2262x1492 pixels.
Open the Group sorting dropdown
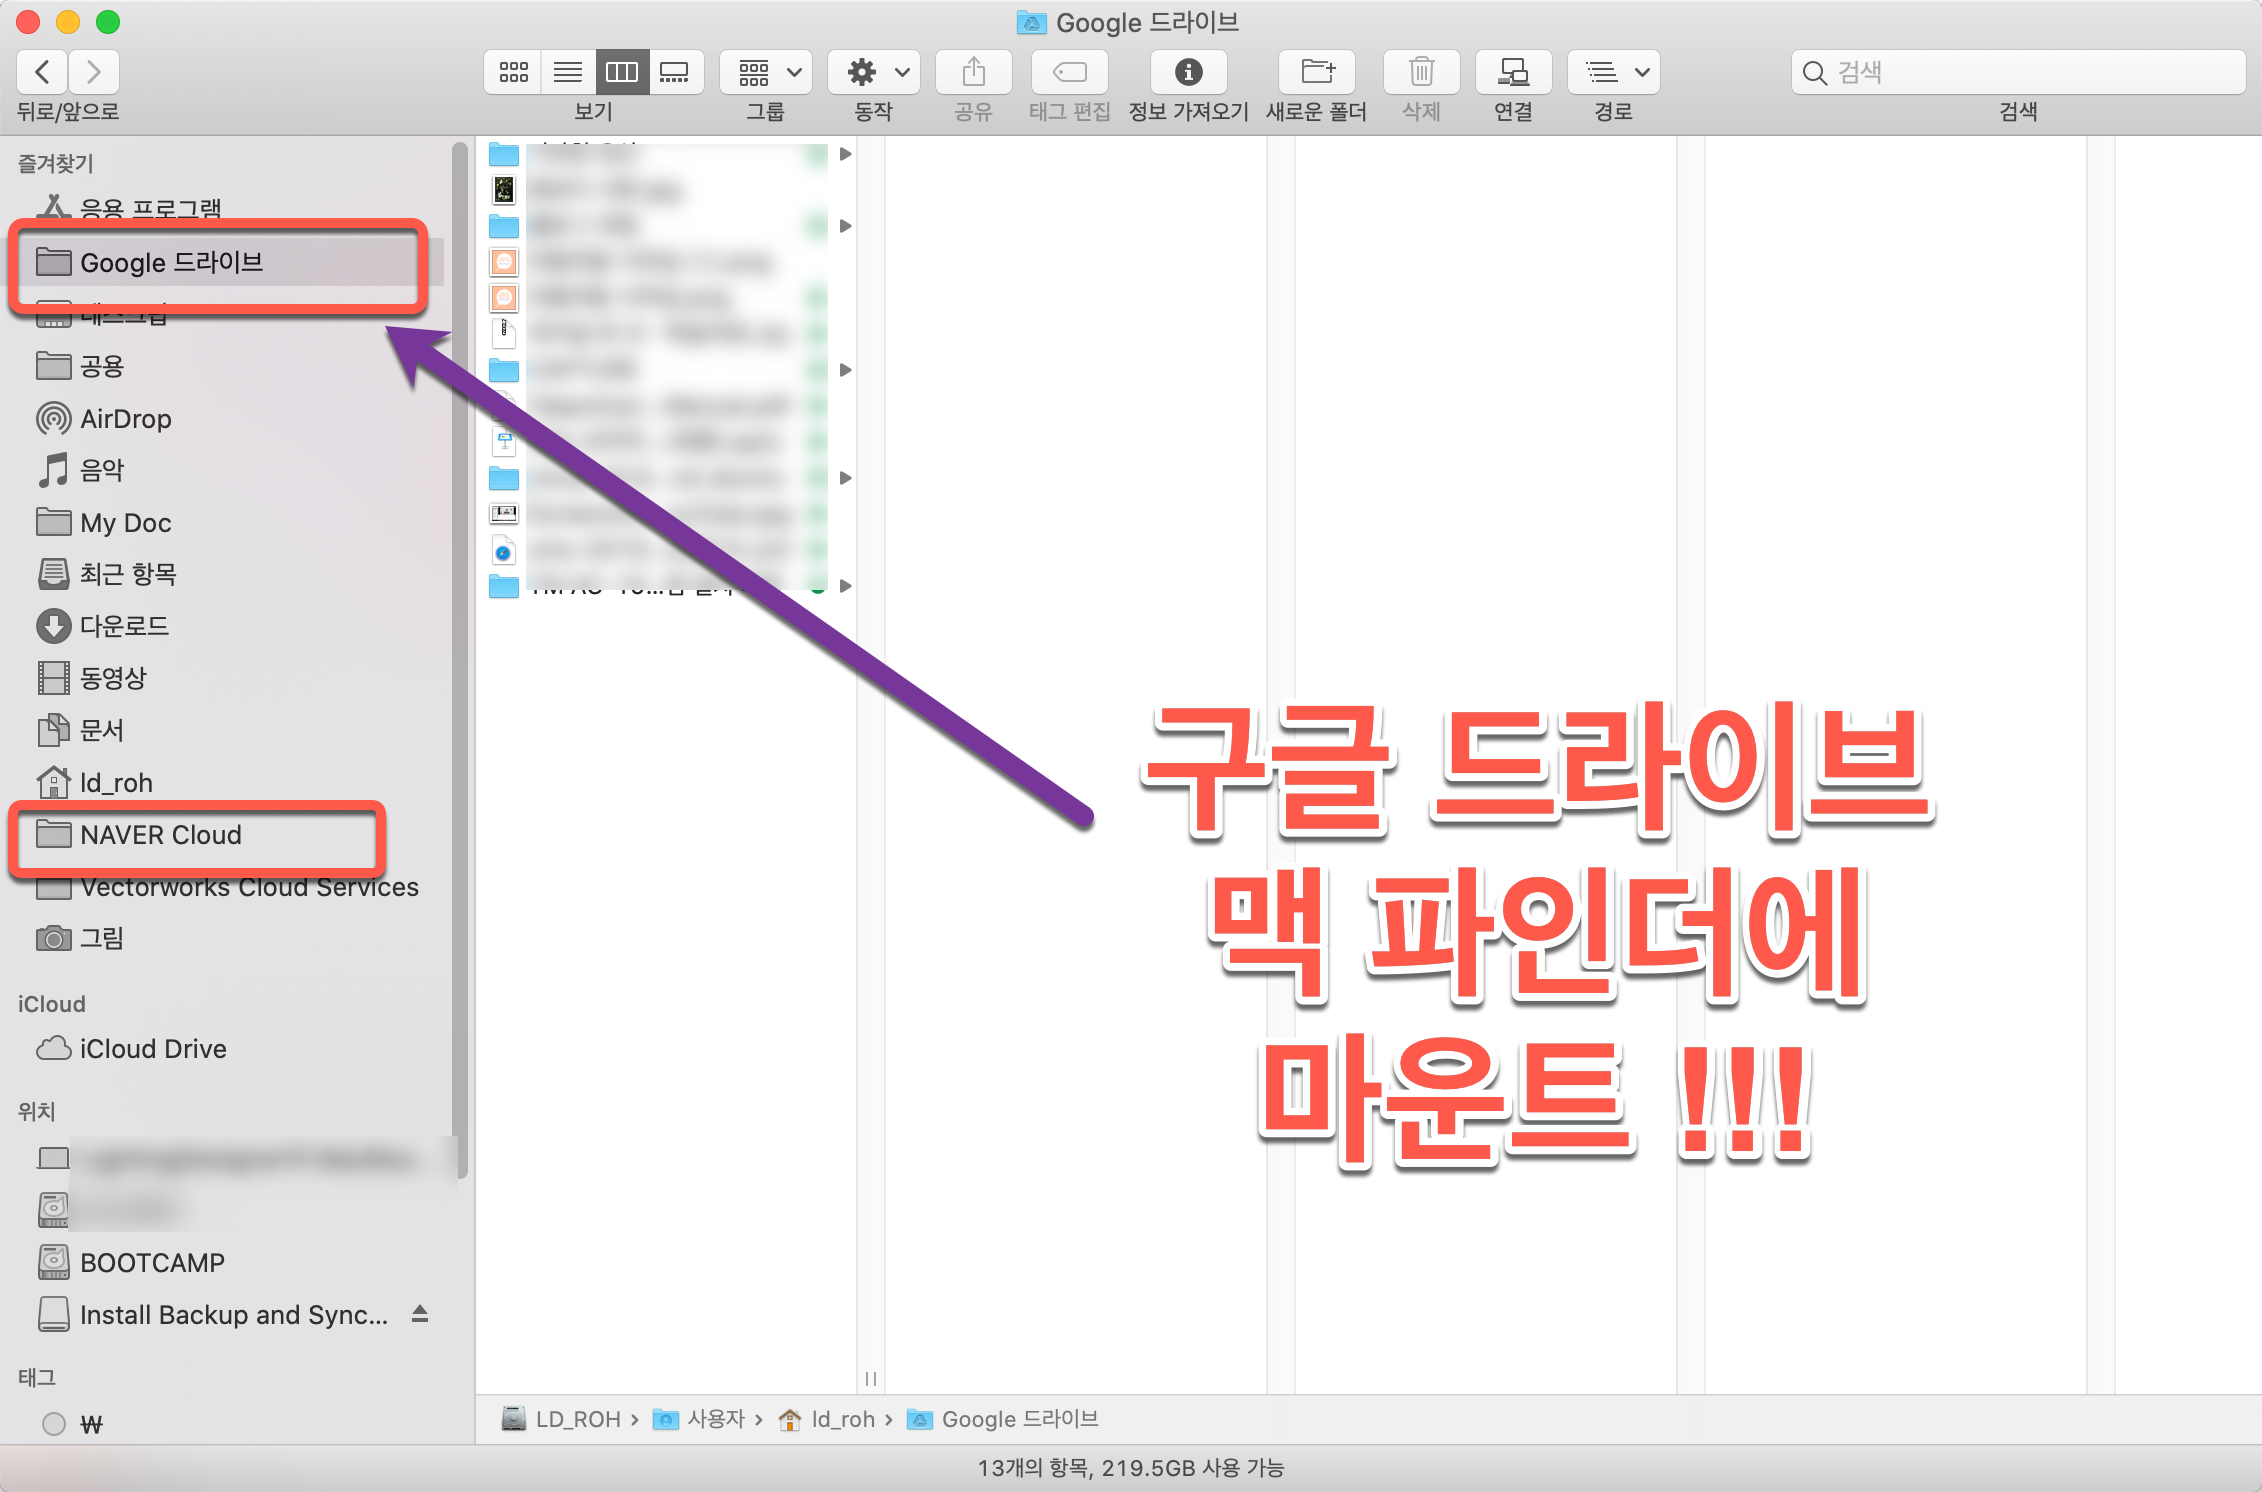coord(767,72)
